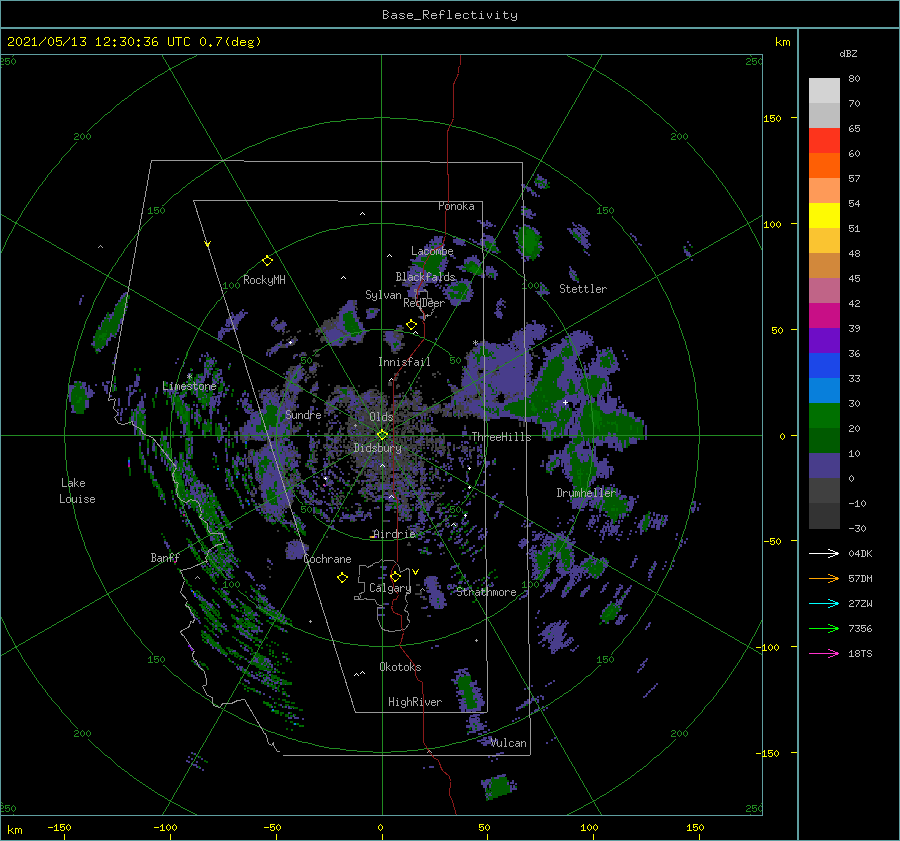Select the yellow diamond marker below Cochrane
The height and width of the screenshot is (841, 900).
[x=342, y=578]
